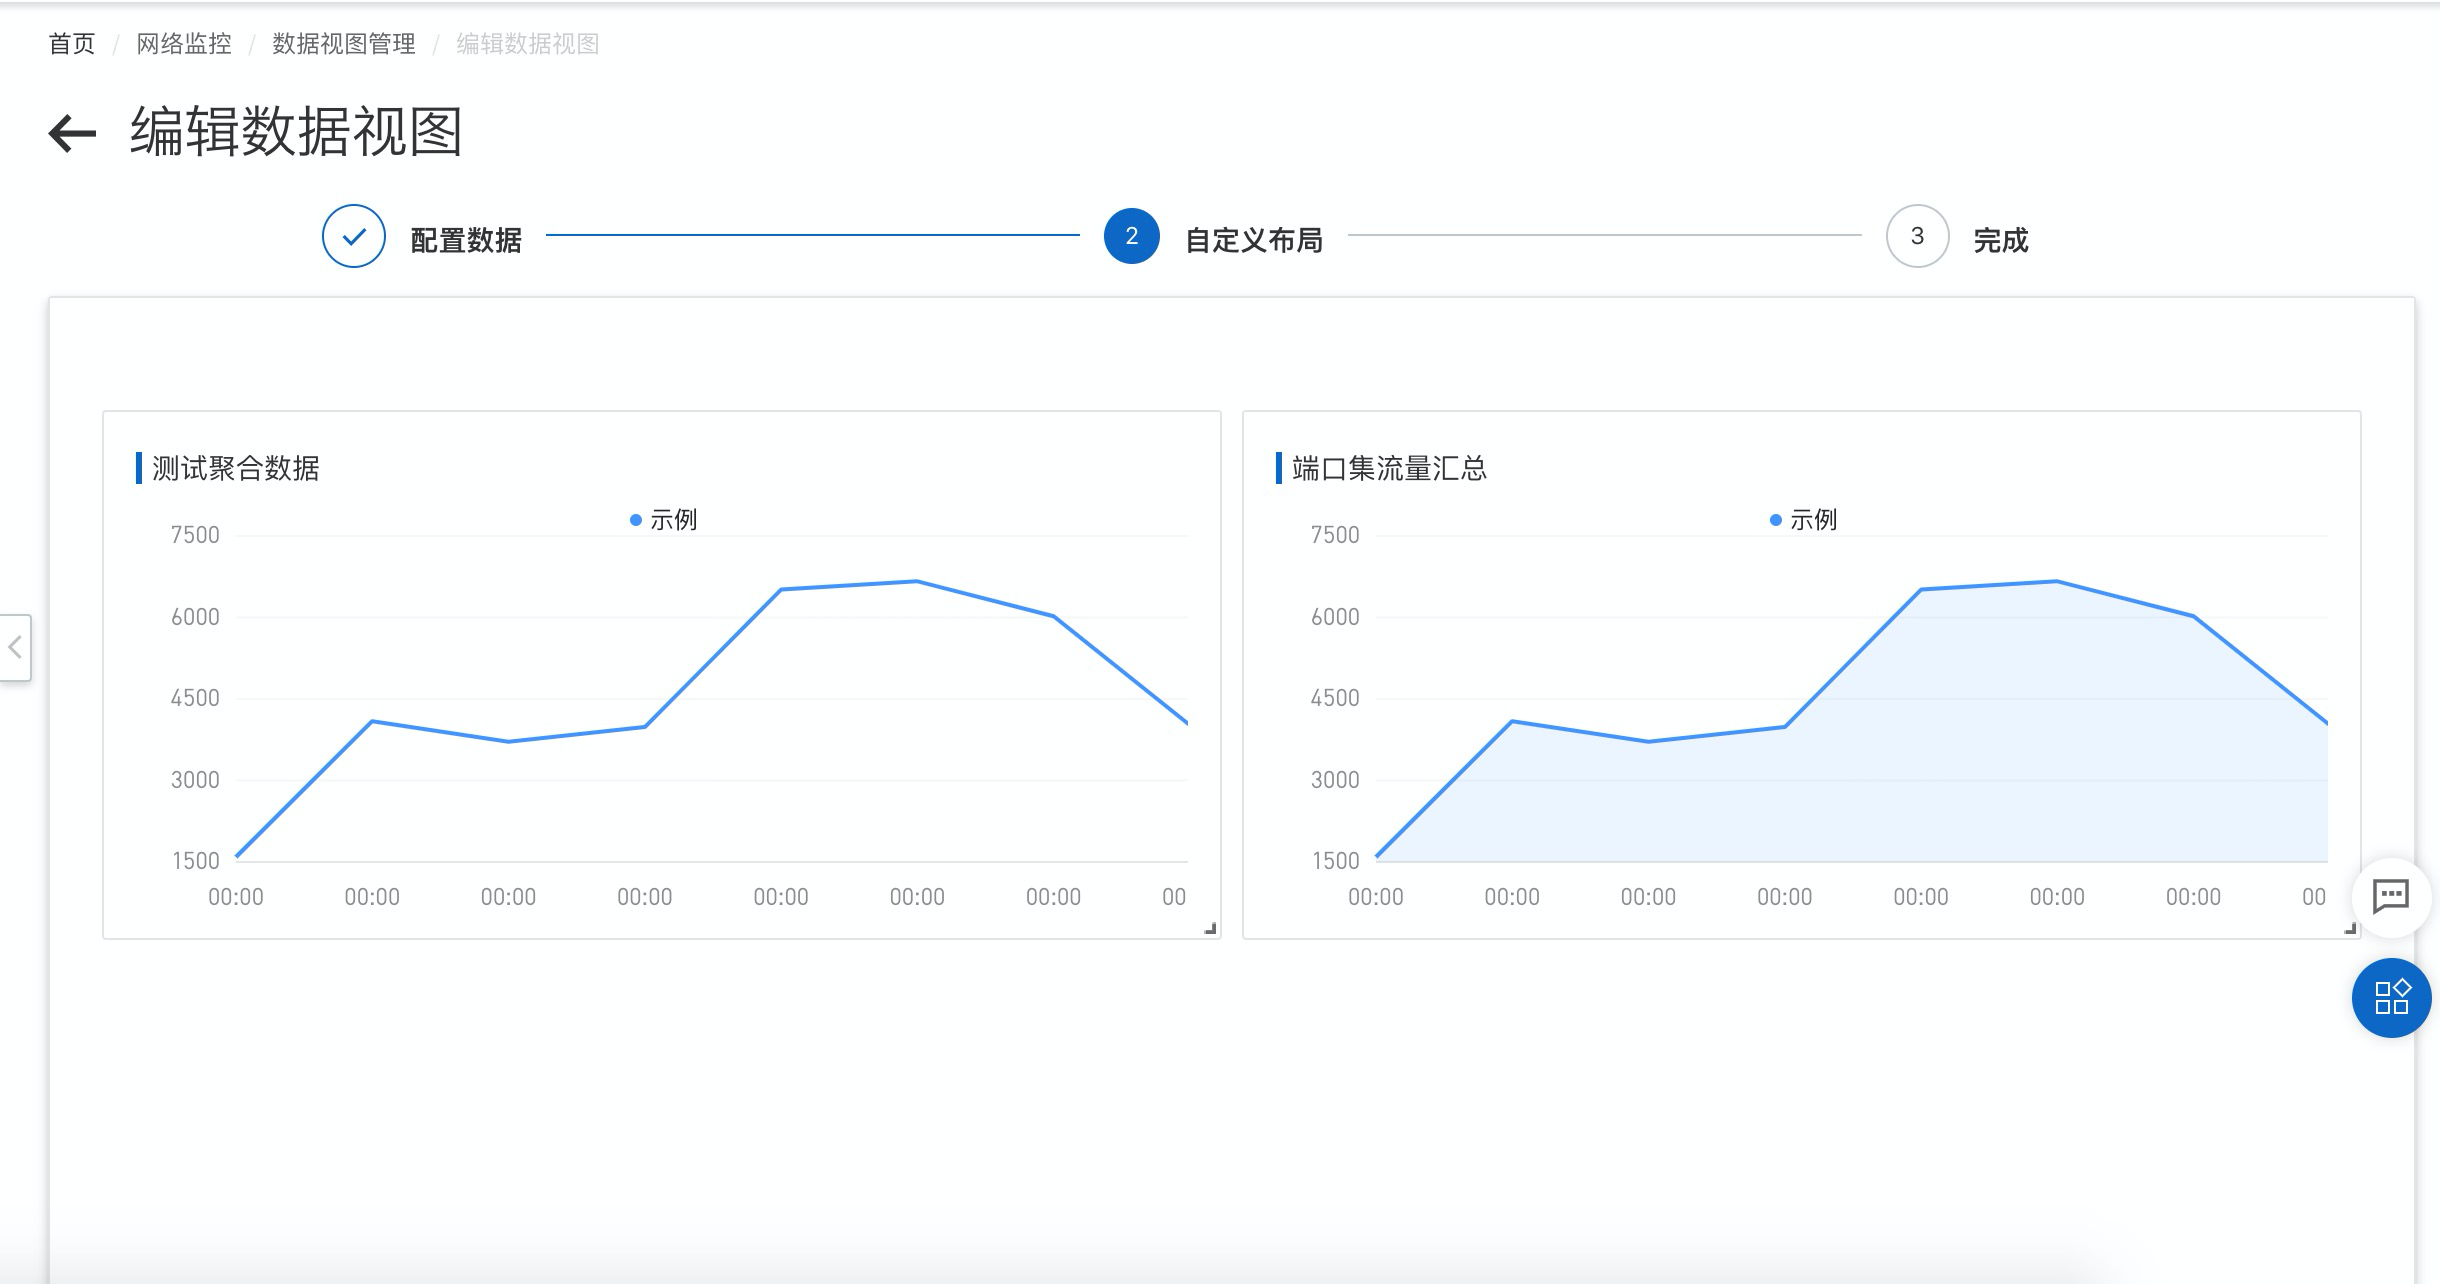The image size is (2440, 1284).
Task: Click the line chart in 测试聚合数据 card
Action: click(712, 700)
